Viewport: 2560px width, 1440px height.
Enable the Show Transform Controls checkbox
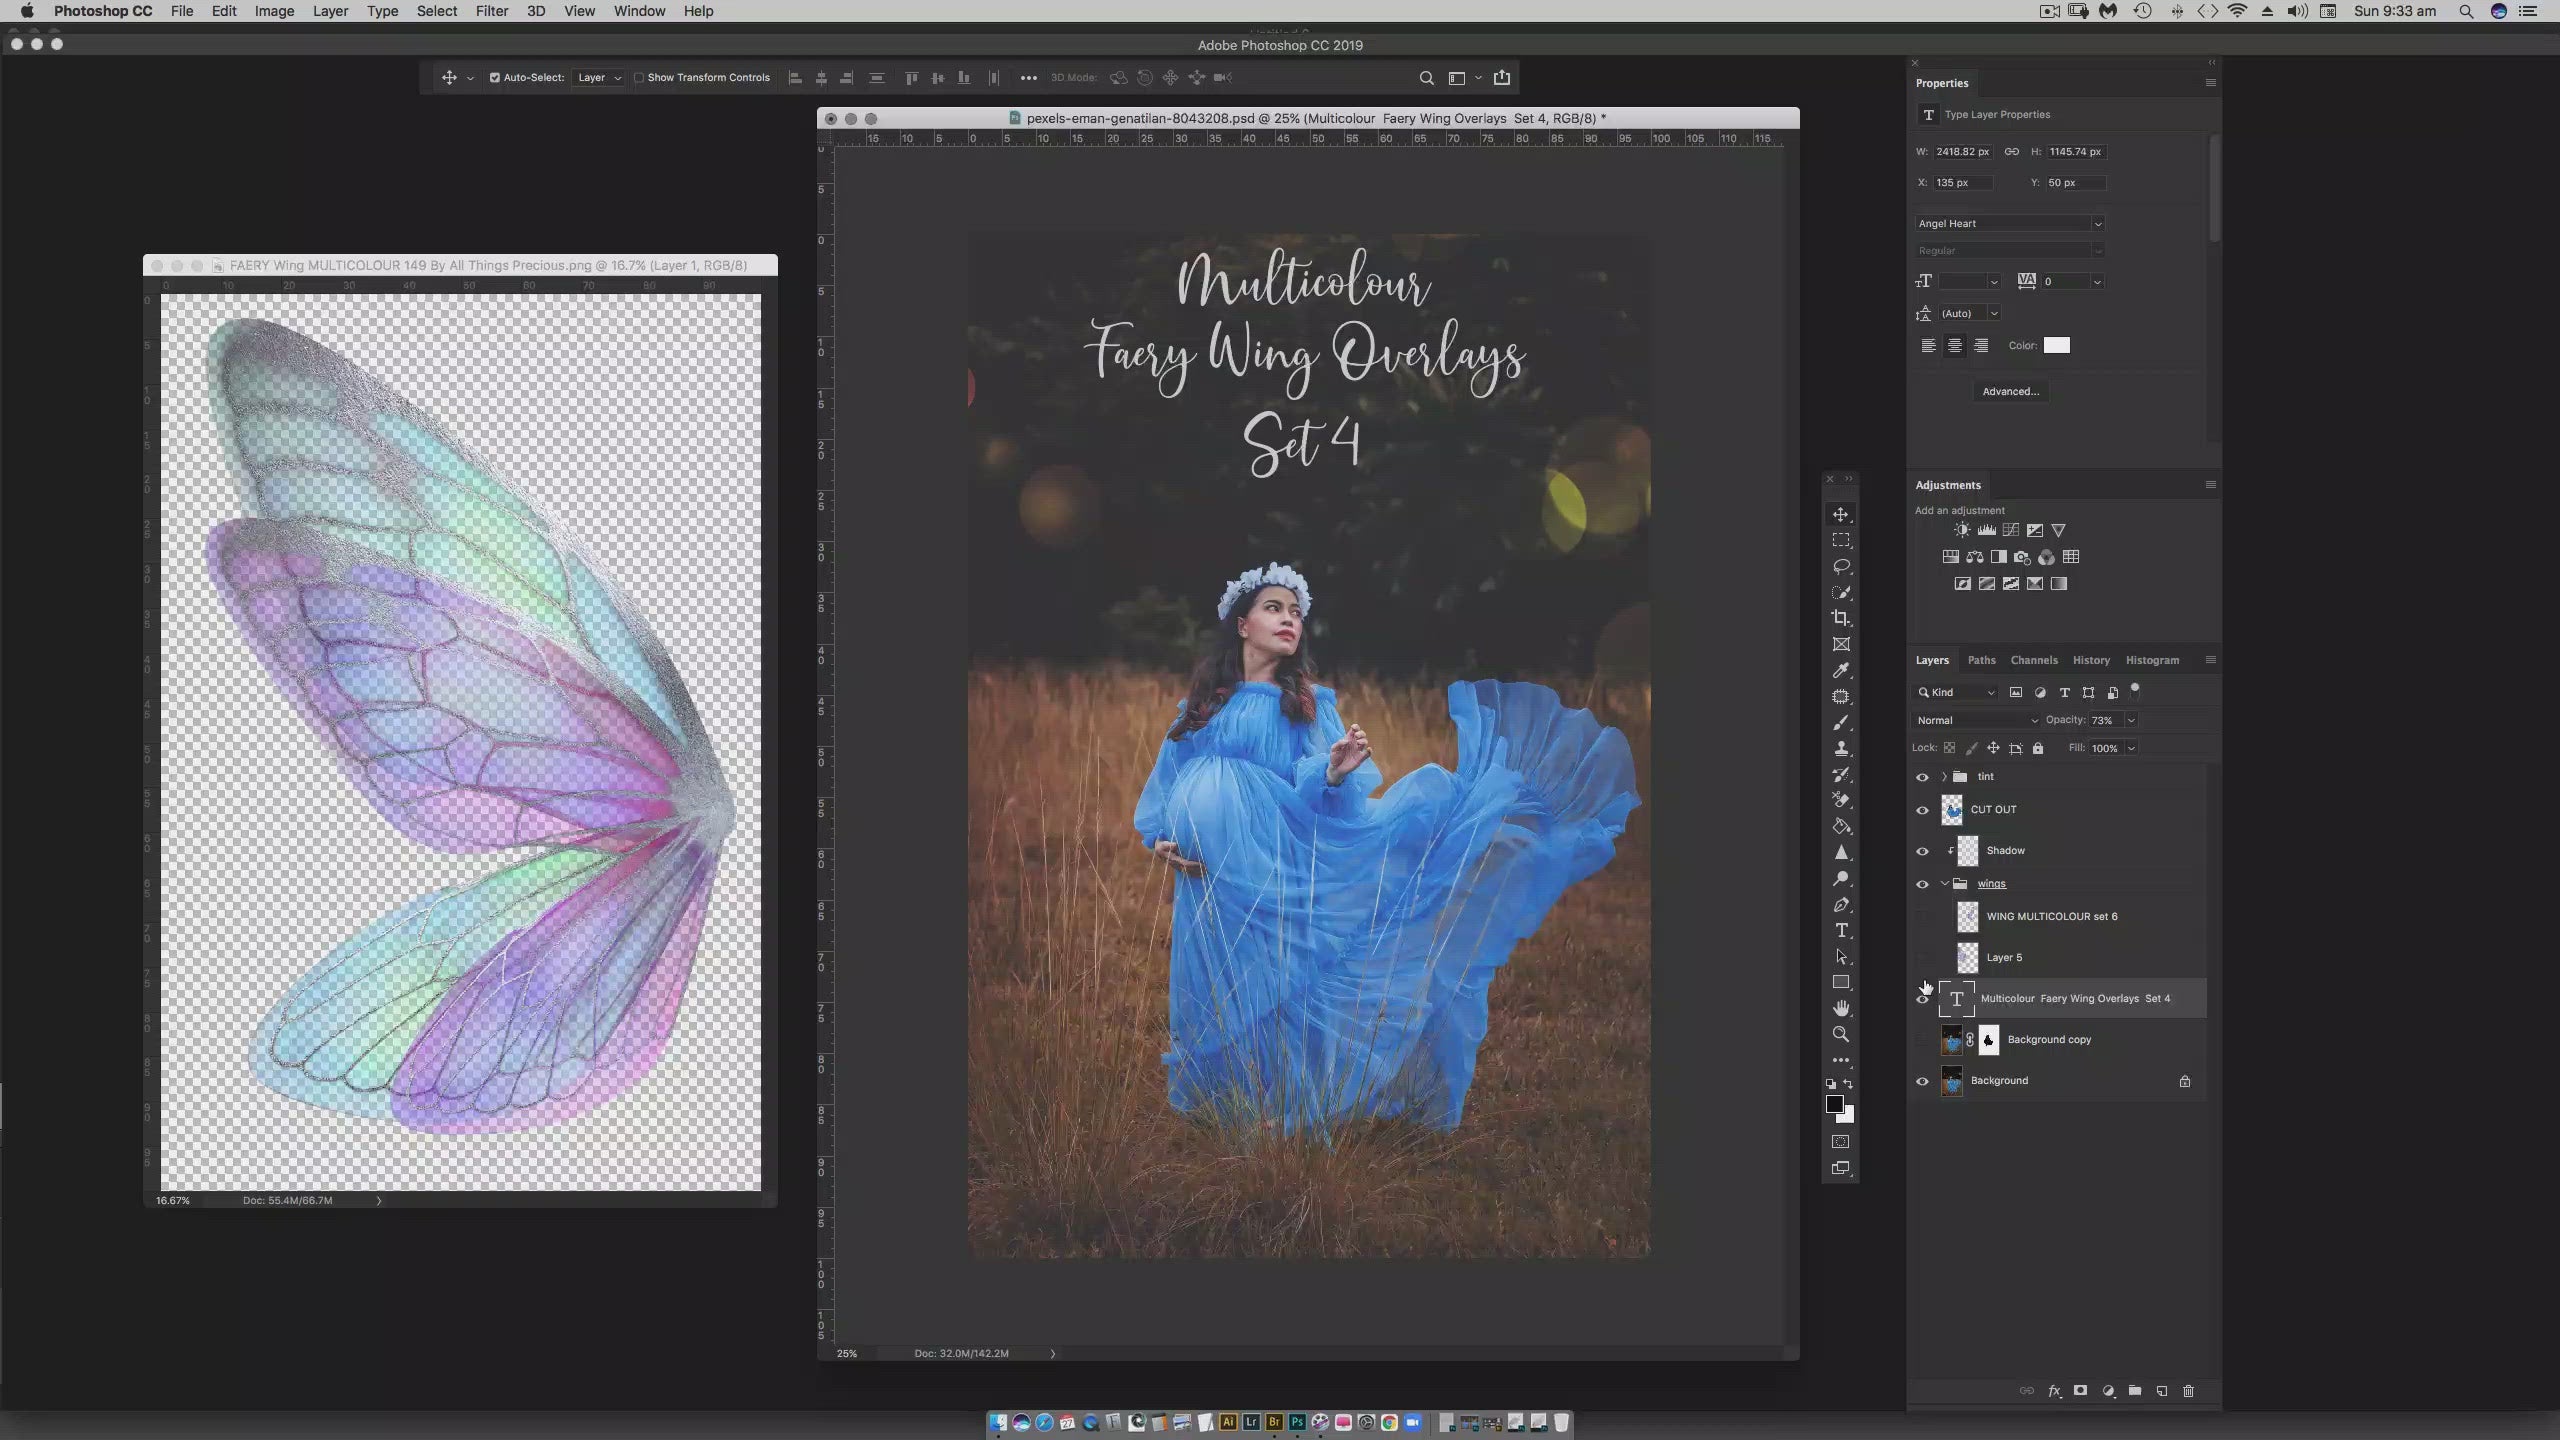641,77
